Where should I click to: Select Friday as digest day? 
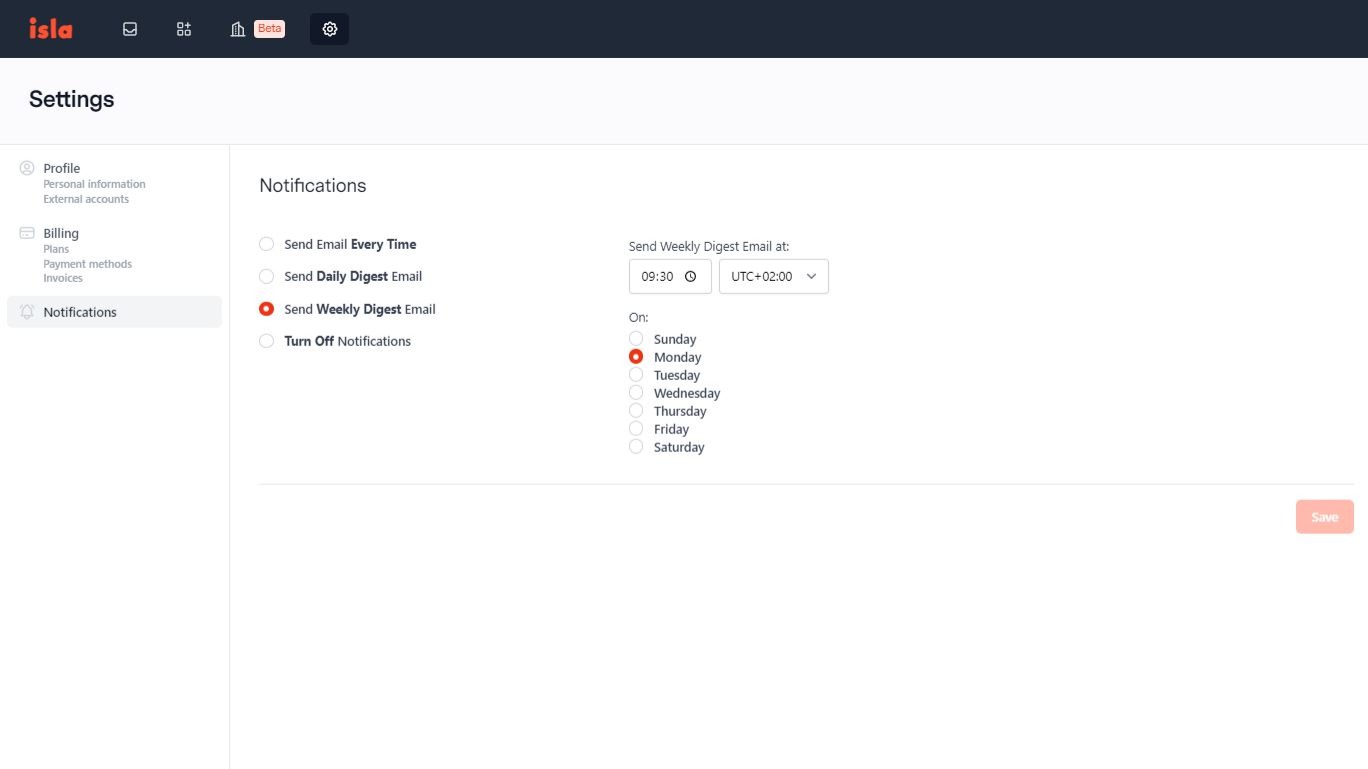(636, 429)
